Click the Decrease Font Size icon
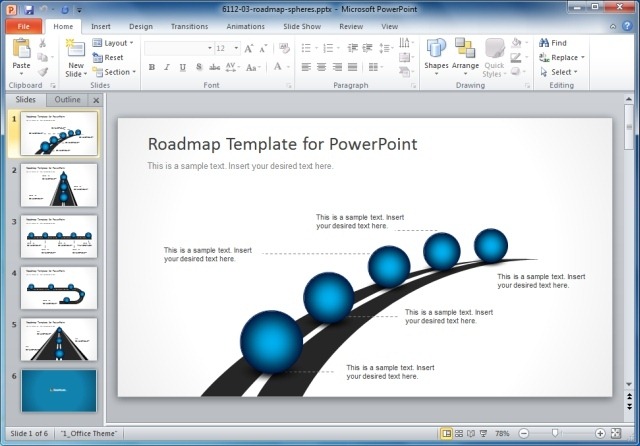Screen dimensions: 640x446 (263, 49)
